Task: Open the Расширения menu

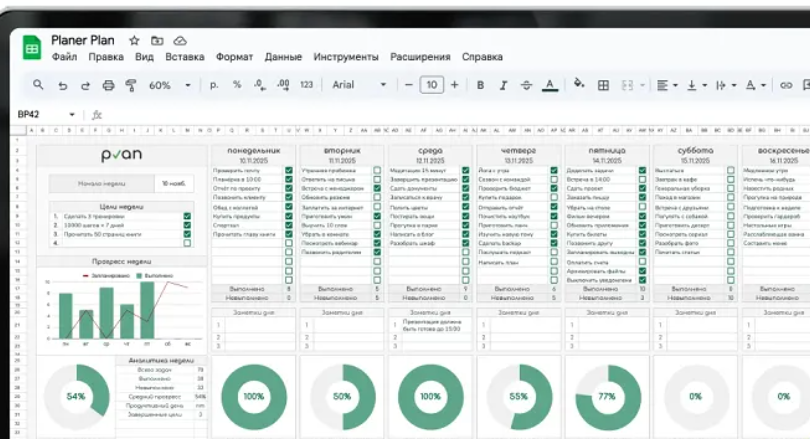Action: point(420,57)
